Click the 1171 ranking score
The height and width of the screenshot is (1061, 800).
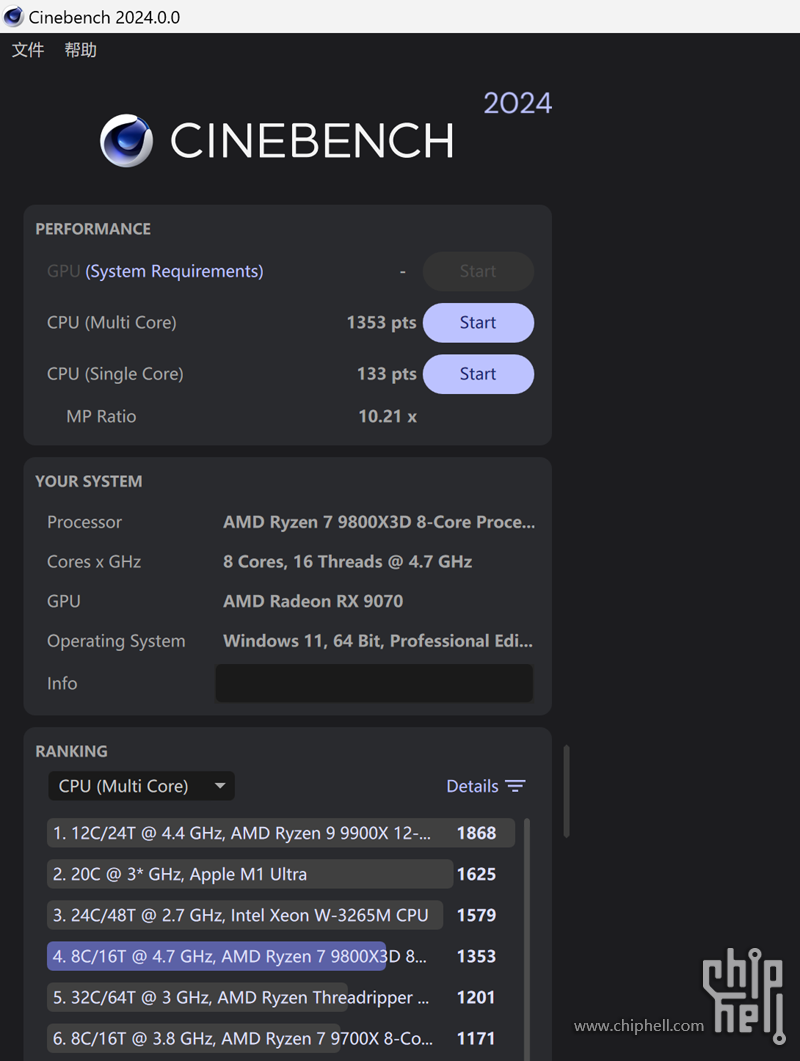tap(476, 1039)
